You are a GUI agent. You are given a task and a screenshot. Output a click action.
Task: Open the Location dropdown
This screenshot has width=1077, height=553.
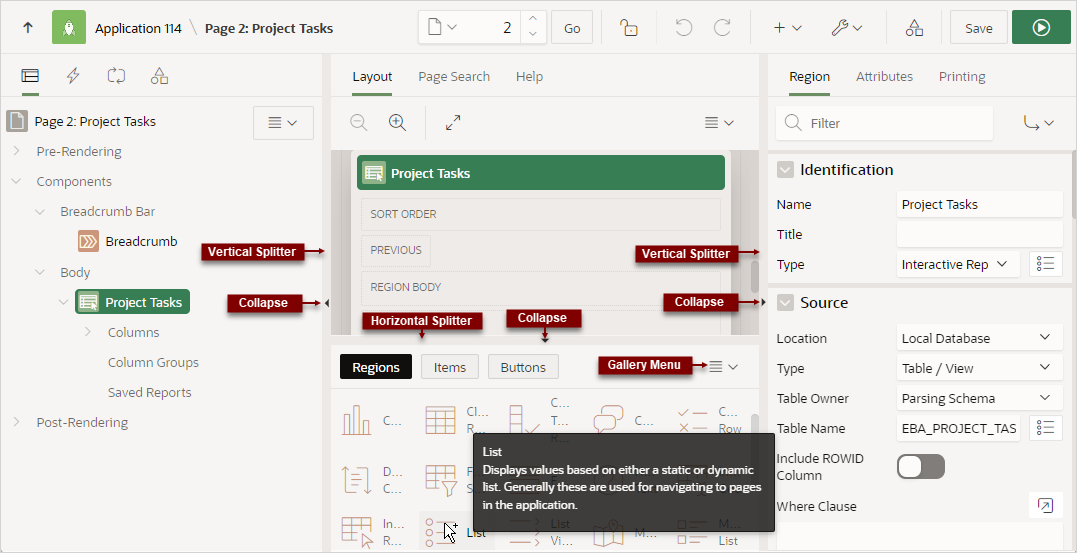[x=979, y=338]
